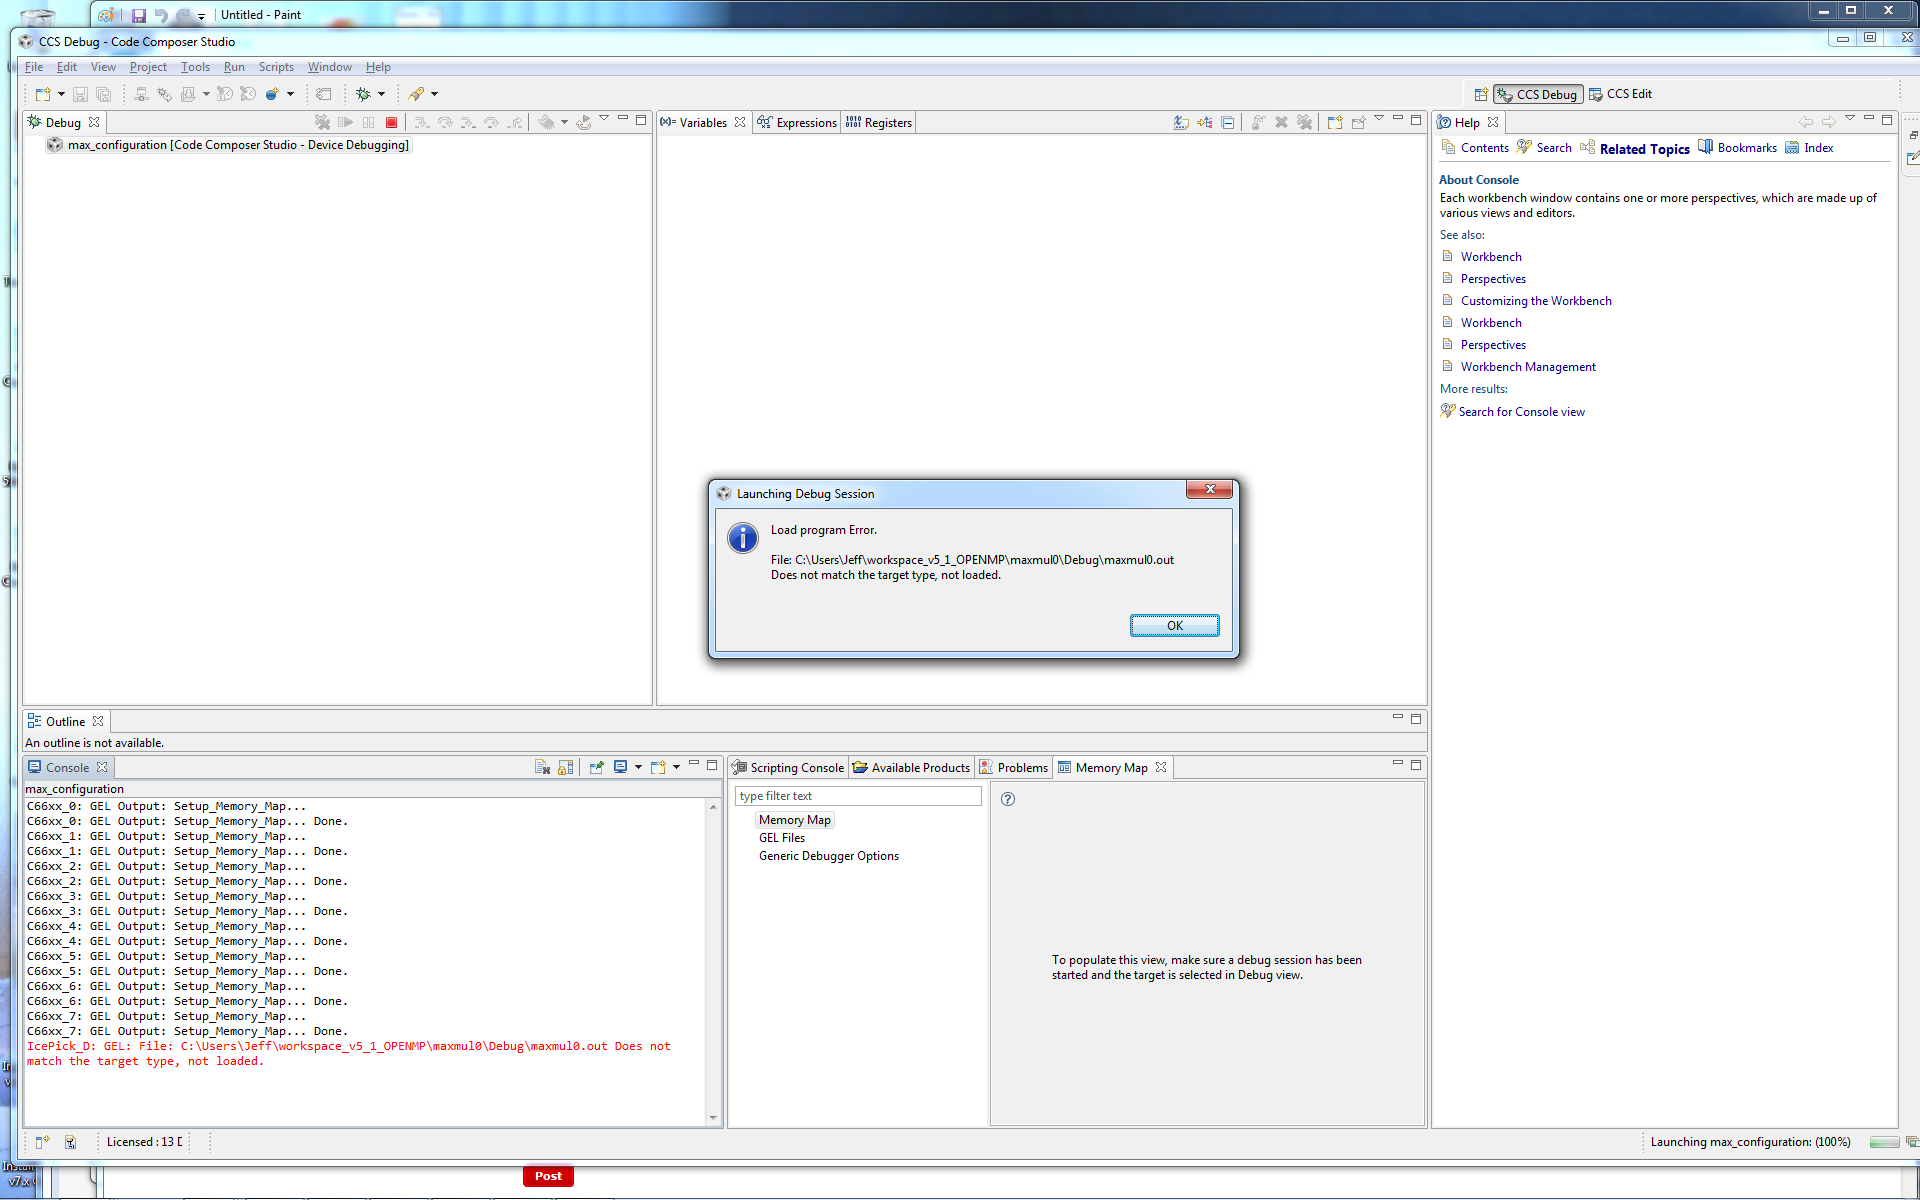Open the Index link in Help view
Image resolution: width=1920 pixels, height=1200 pixels.
pos(1818,148)
